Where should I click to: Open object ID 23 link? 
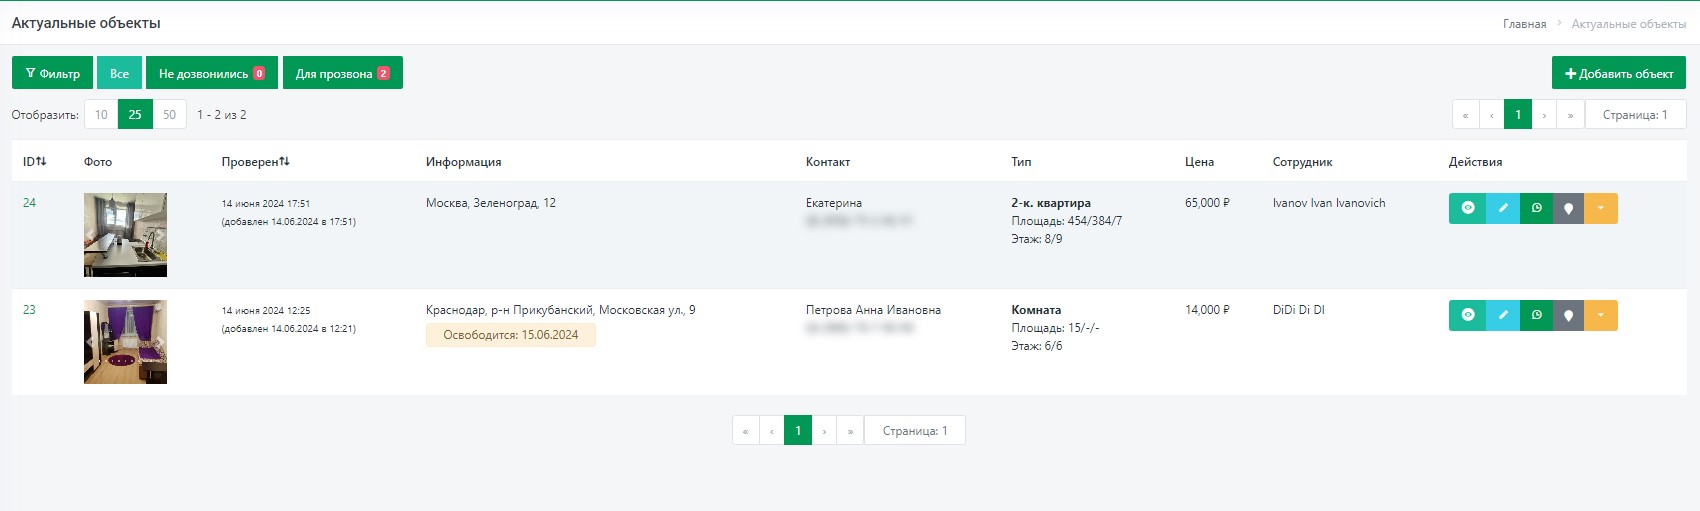coord(29,309)
